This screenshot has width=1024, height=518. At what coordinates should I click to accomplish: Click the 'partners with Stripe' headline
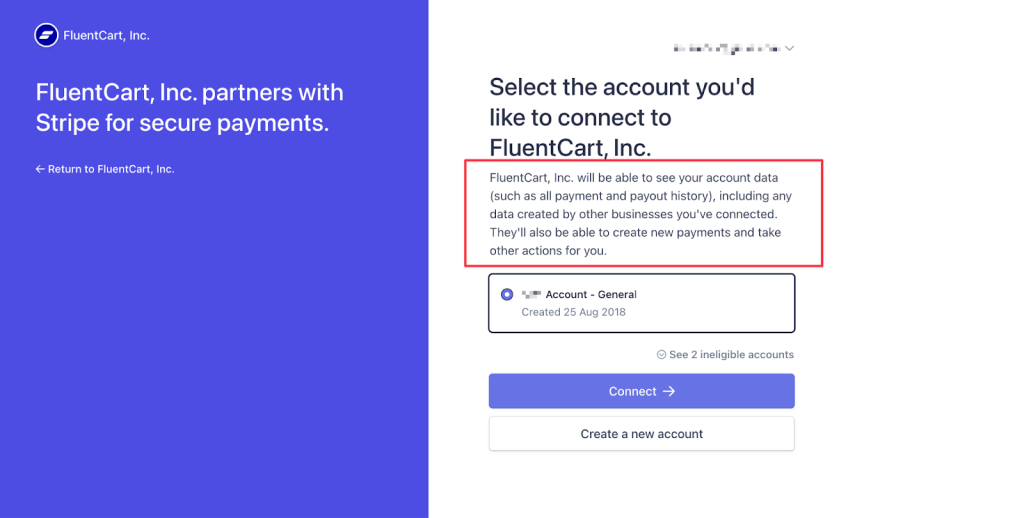(x=189, y=108)
